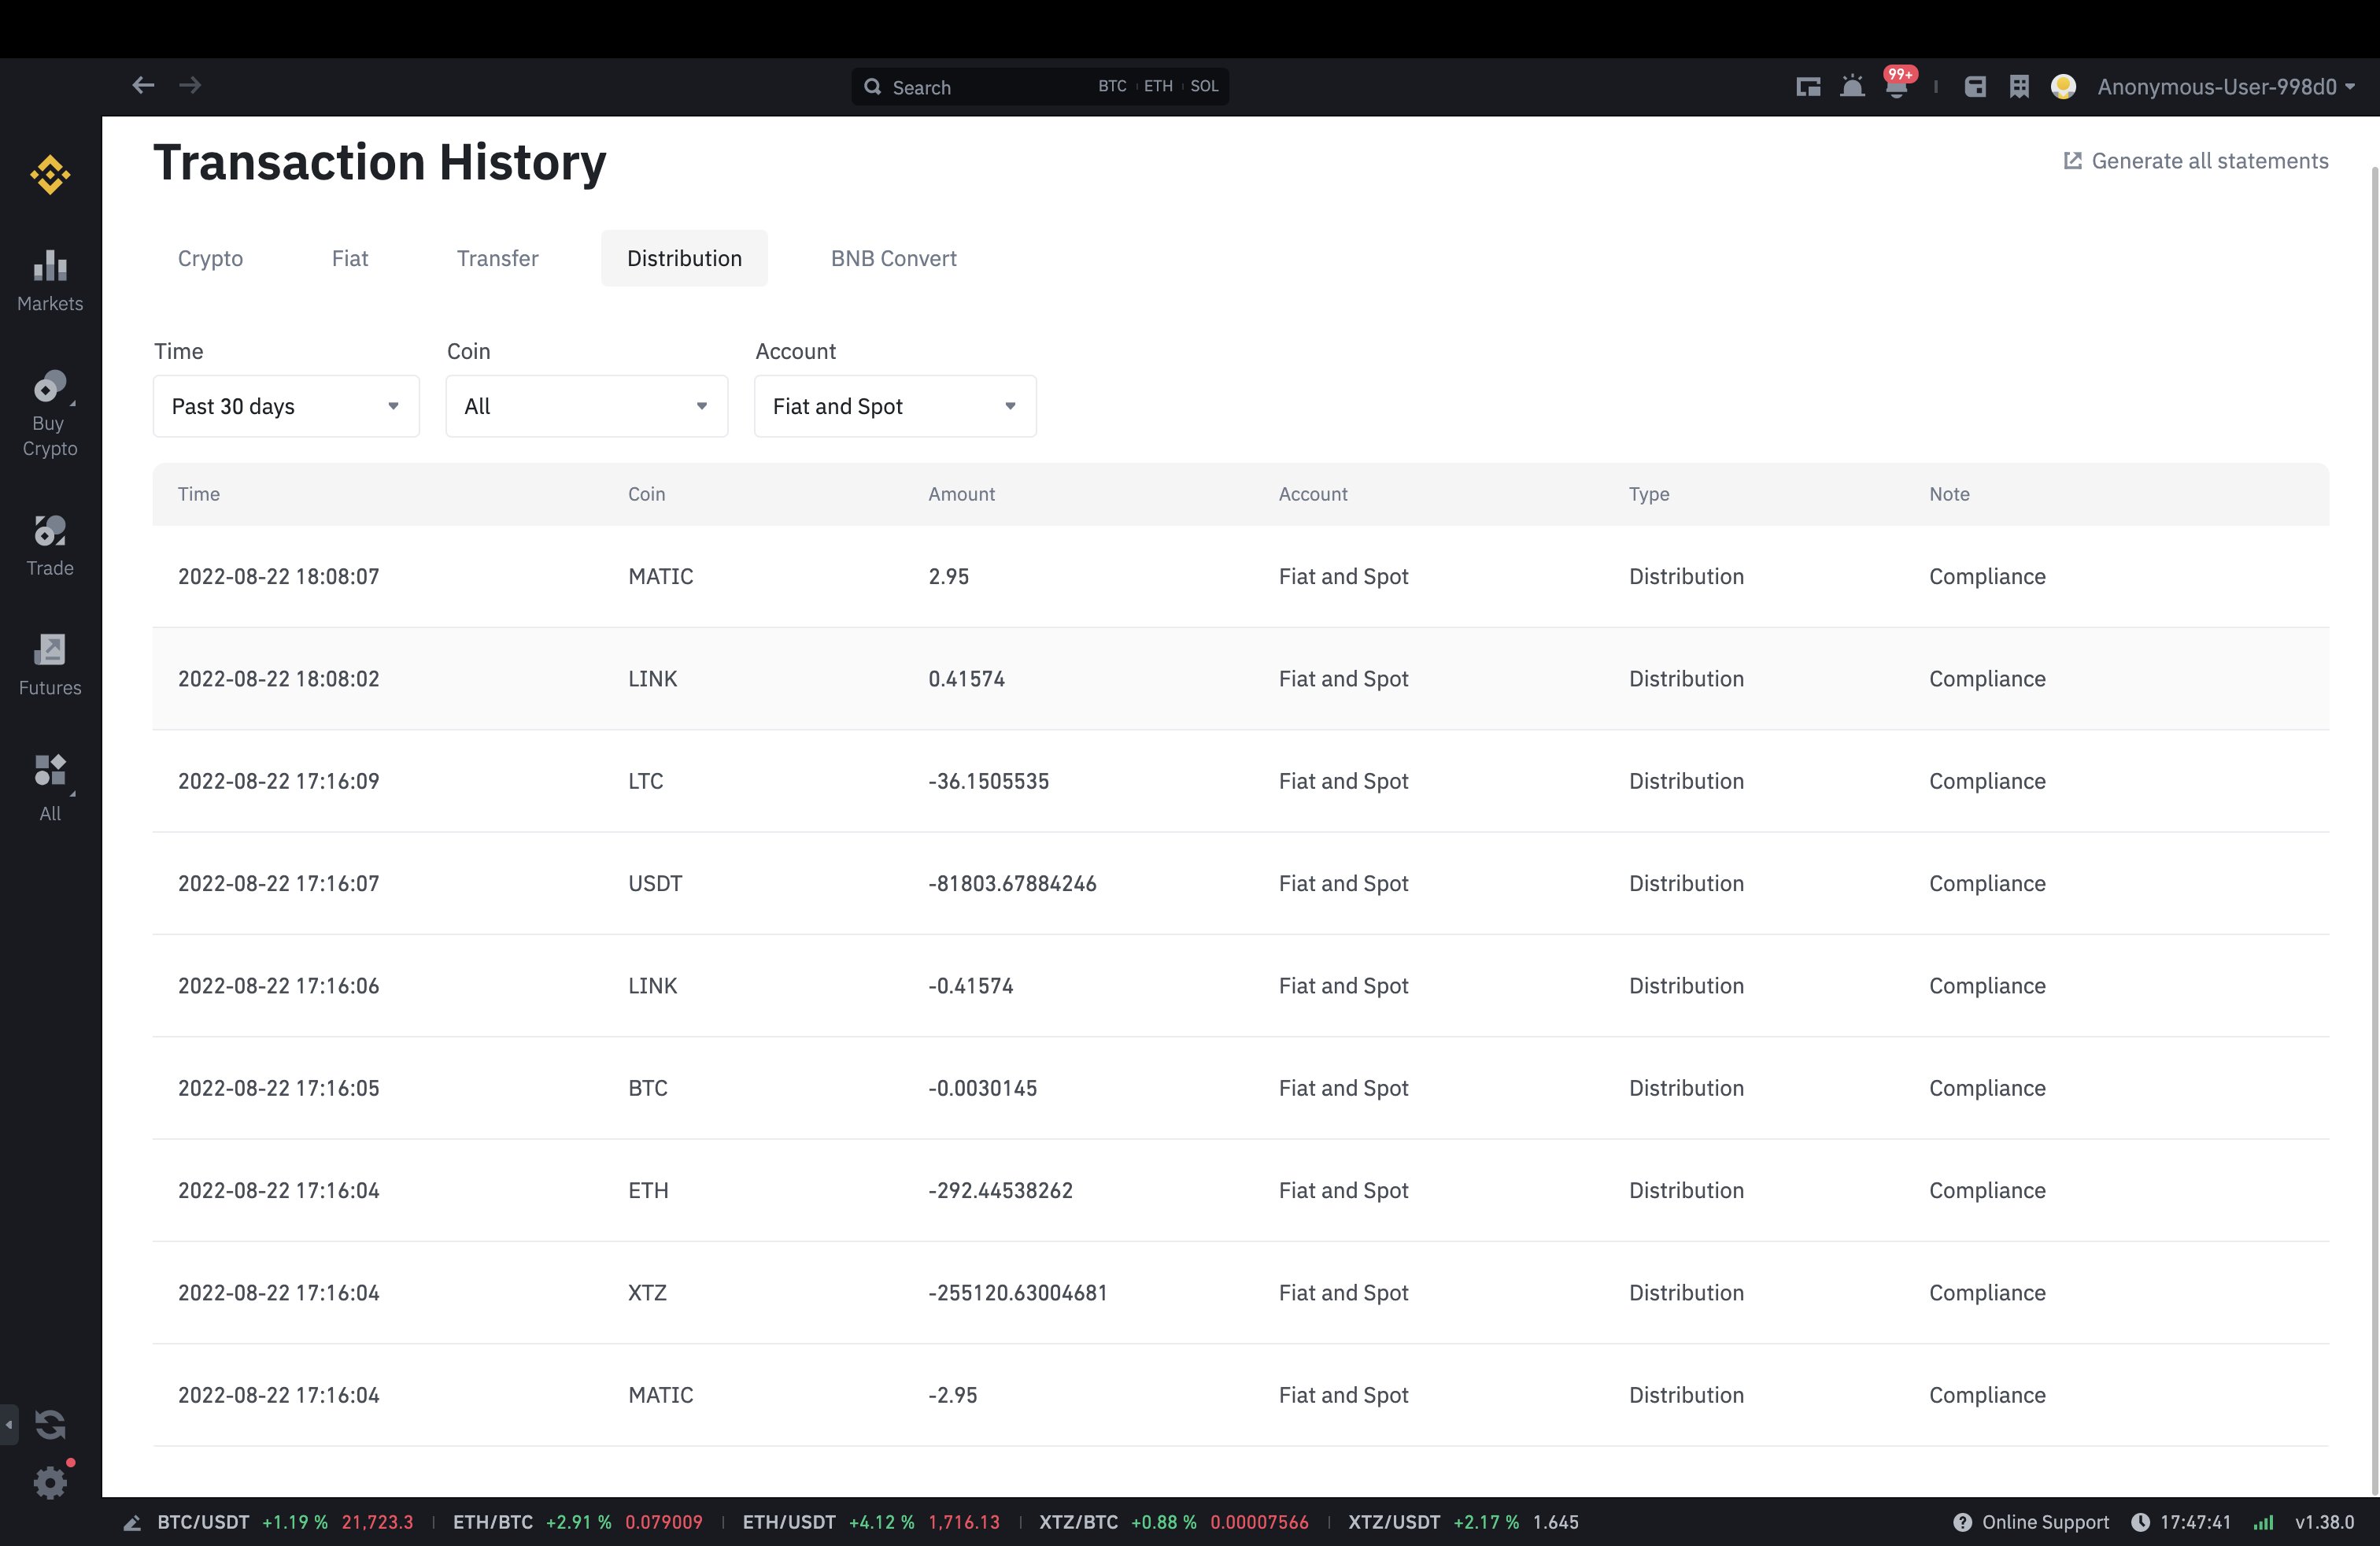This screenshot has height=1546, width=2380.
Task: Click the price alert siren icon
Action: (1852, 87)
